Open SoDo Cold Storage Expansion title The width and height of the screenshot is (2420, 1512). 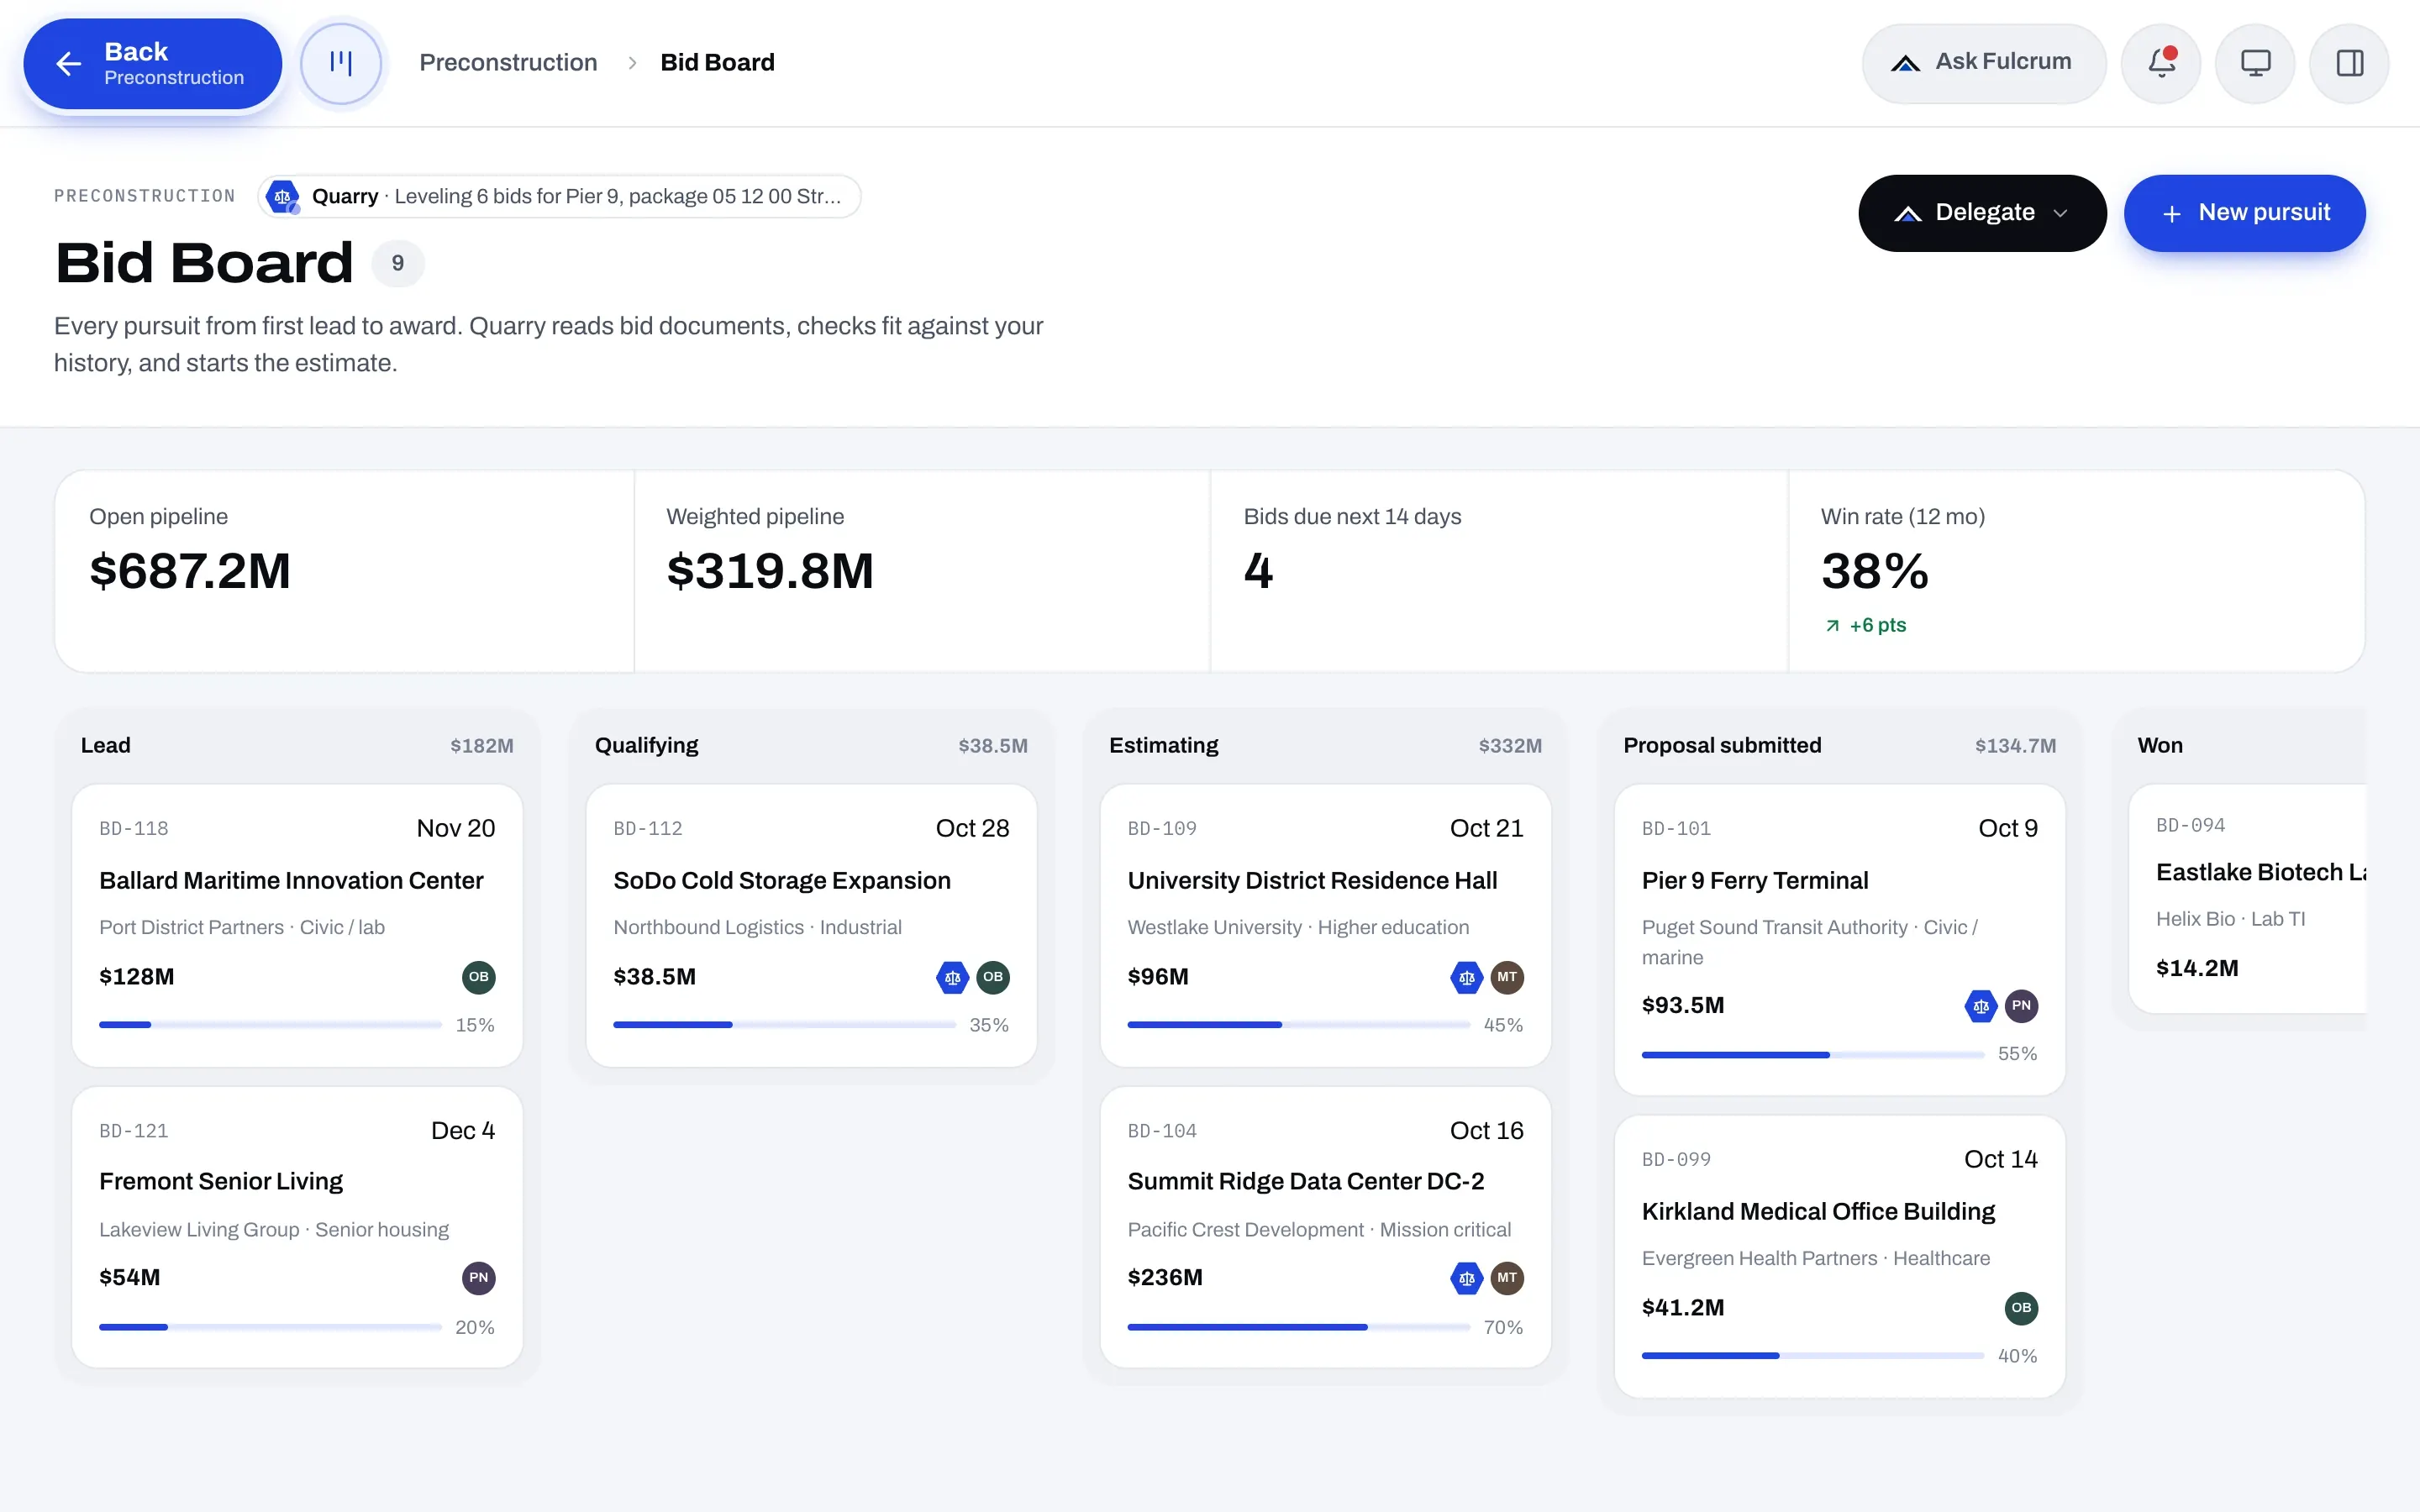coord(782,880)
